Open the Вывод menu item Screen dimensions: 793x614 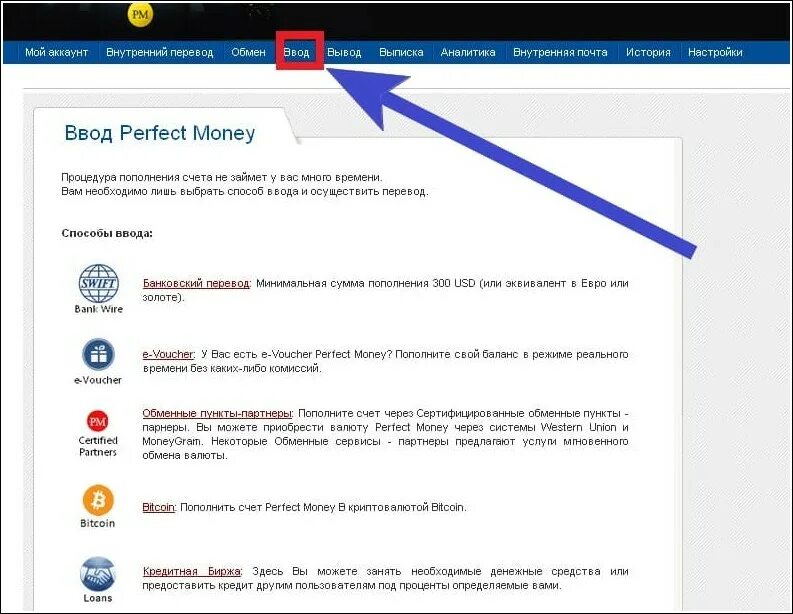pos(344,52)
